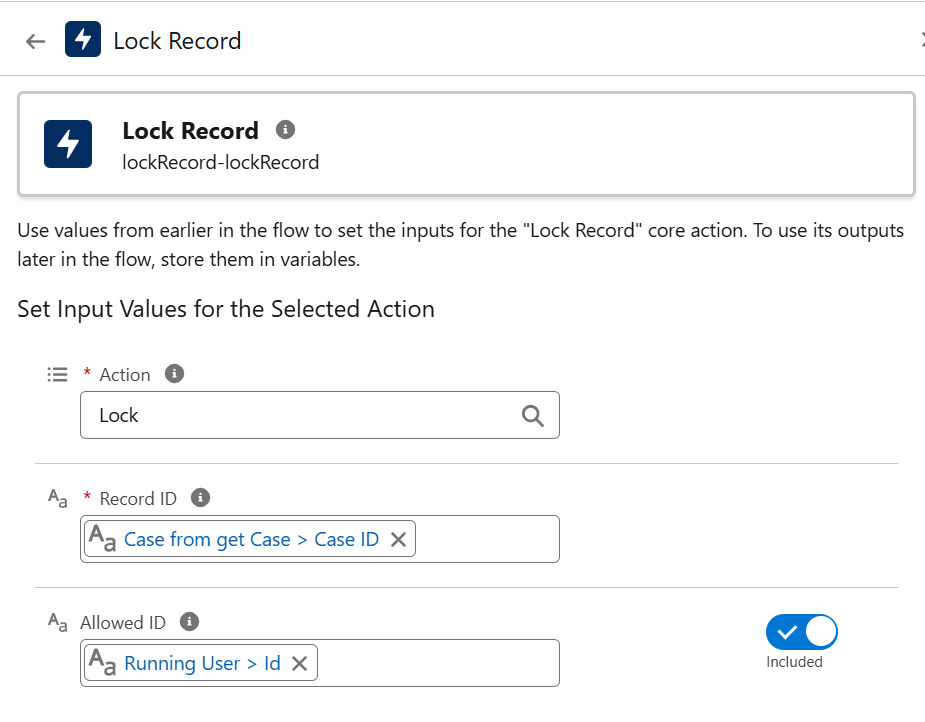925x722 pixels.
Task: Open the info tooltip beside Lock Record title
Action: click(285, 130)
